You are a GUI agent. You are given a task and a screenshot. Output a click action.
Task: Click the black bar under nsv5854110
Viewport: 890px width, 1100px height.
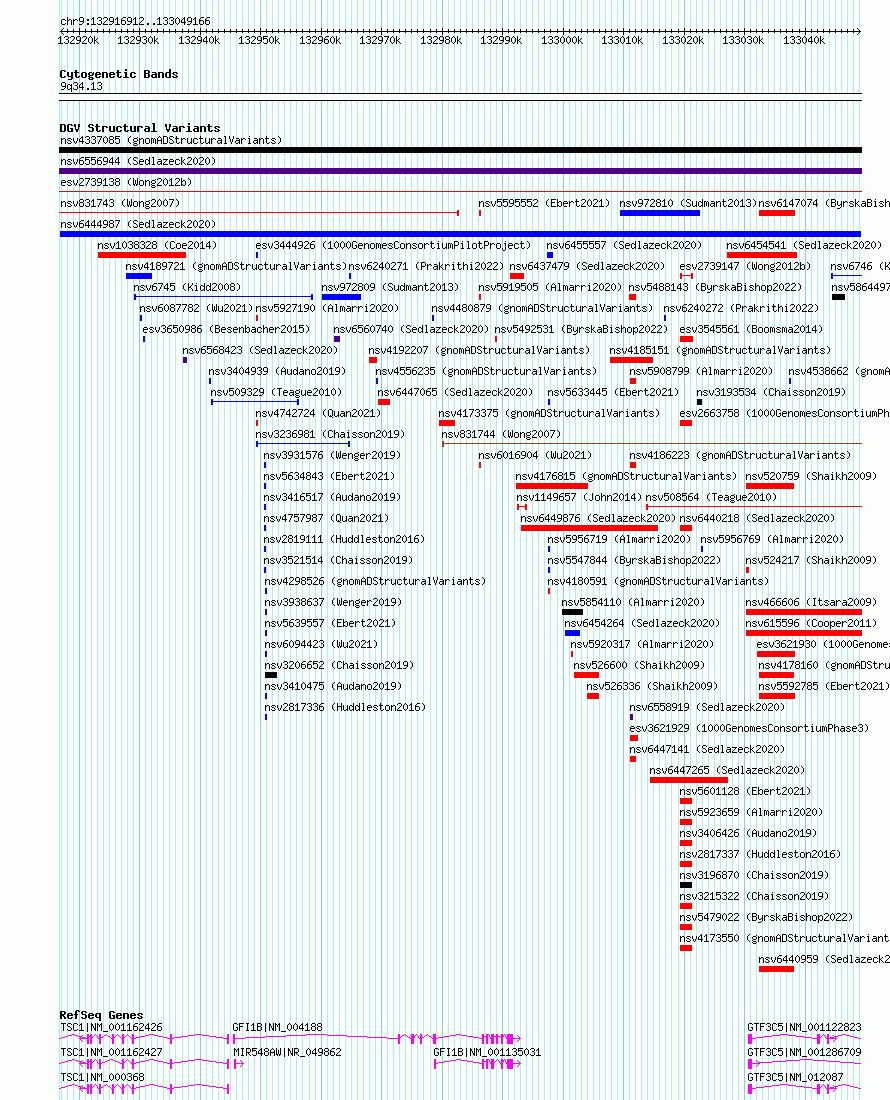click(x=572, y=612)
